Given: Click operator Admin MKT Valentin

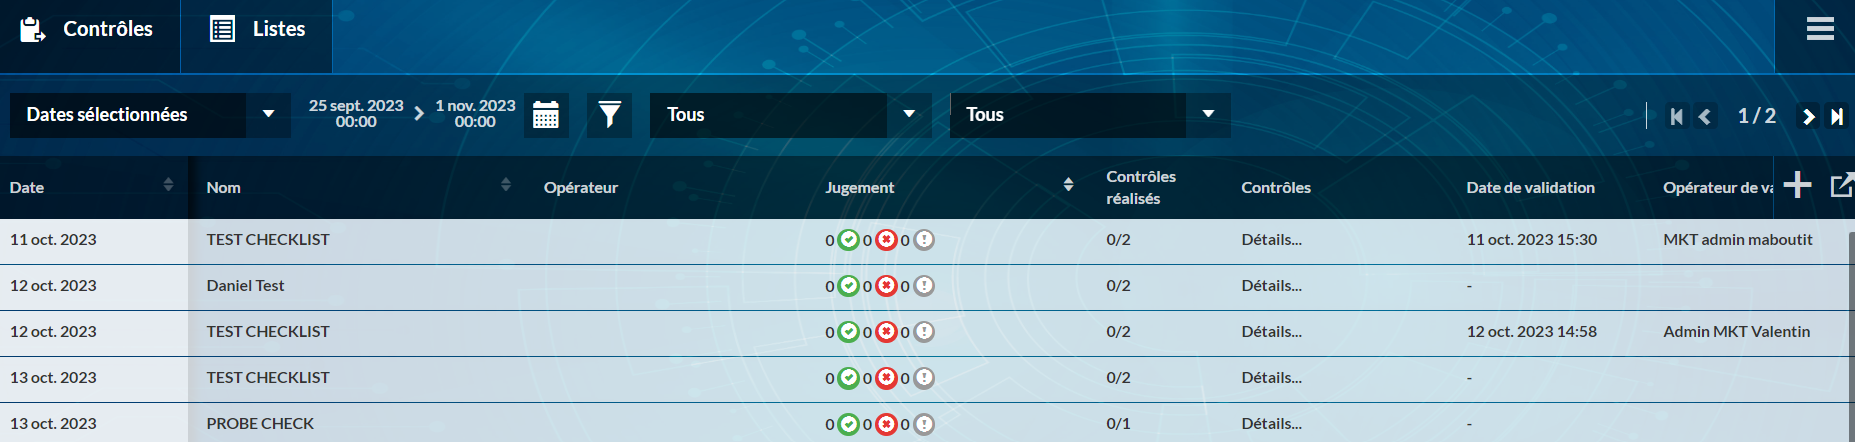Looking at the screenshot, I should (x=1736, y=332).
